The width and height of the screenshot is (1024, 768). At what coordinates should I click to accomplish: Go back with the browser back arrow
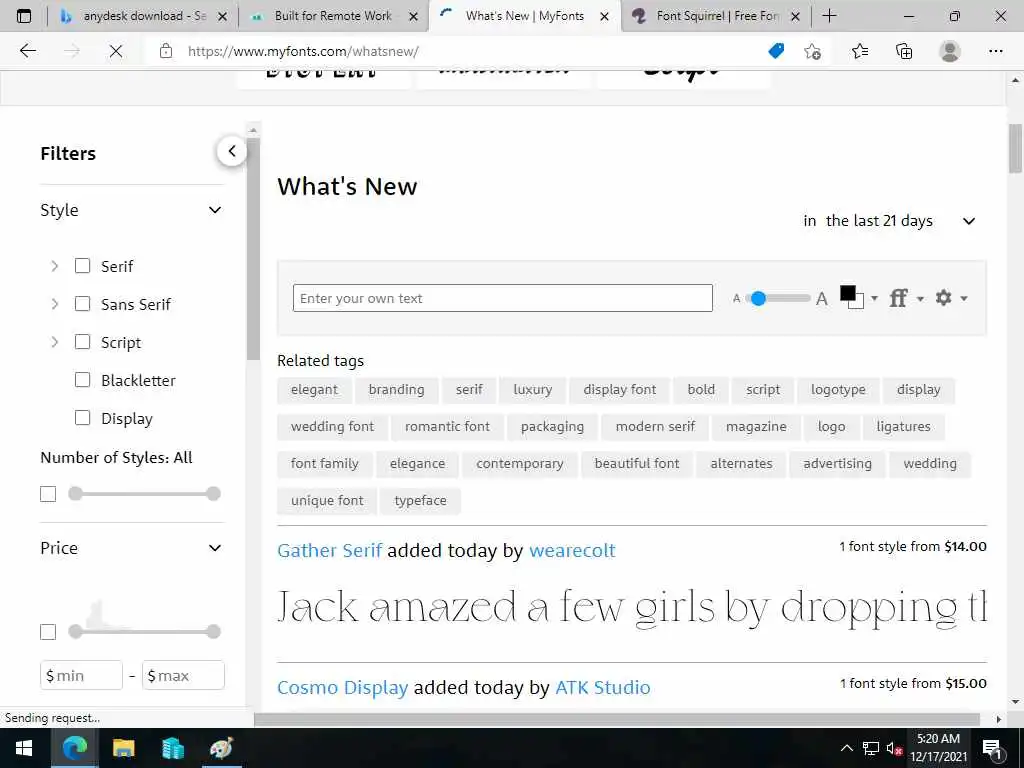point(27,51)
